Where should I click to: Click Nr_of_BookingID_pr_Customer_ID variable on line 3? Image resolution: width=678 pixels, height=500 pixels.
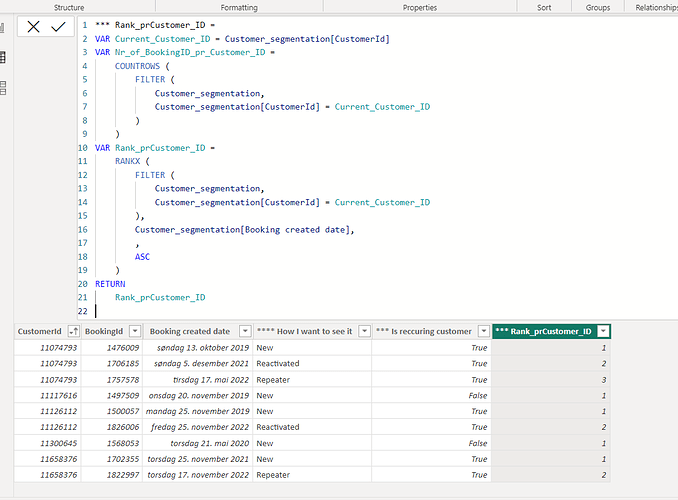[x=190, y=52]
